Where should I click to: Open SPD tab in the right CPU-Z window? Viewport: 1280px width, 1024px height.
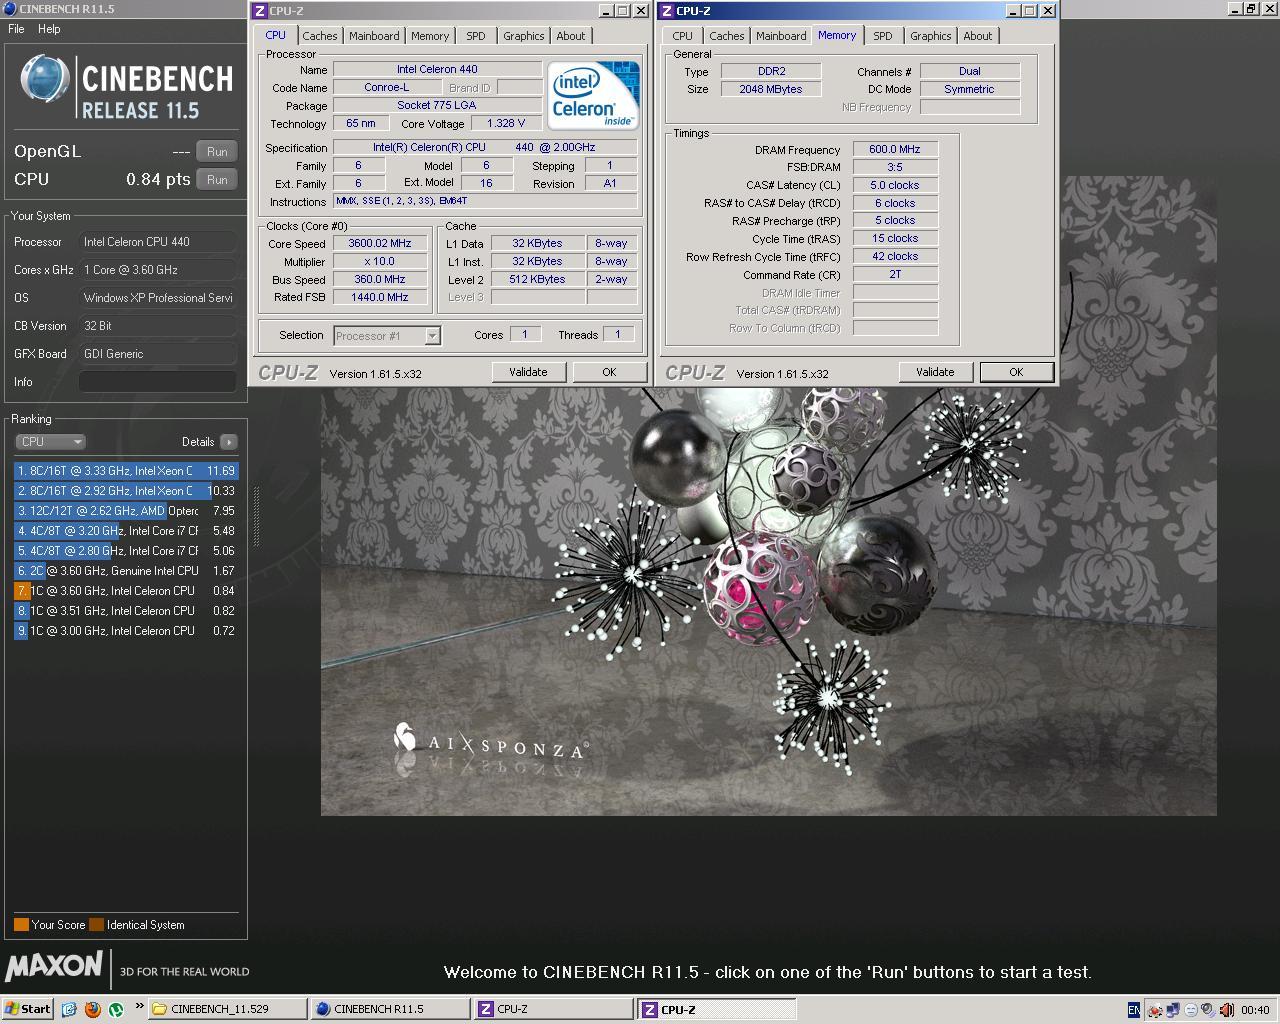click(883, 36)
